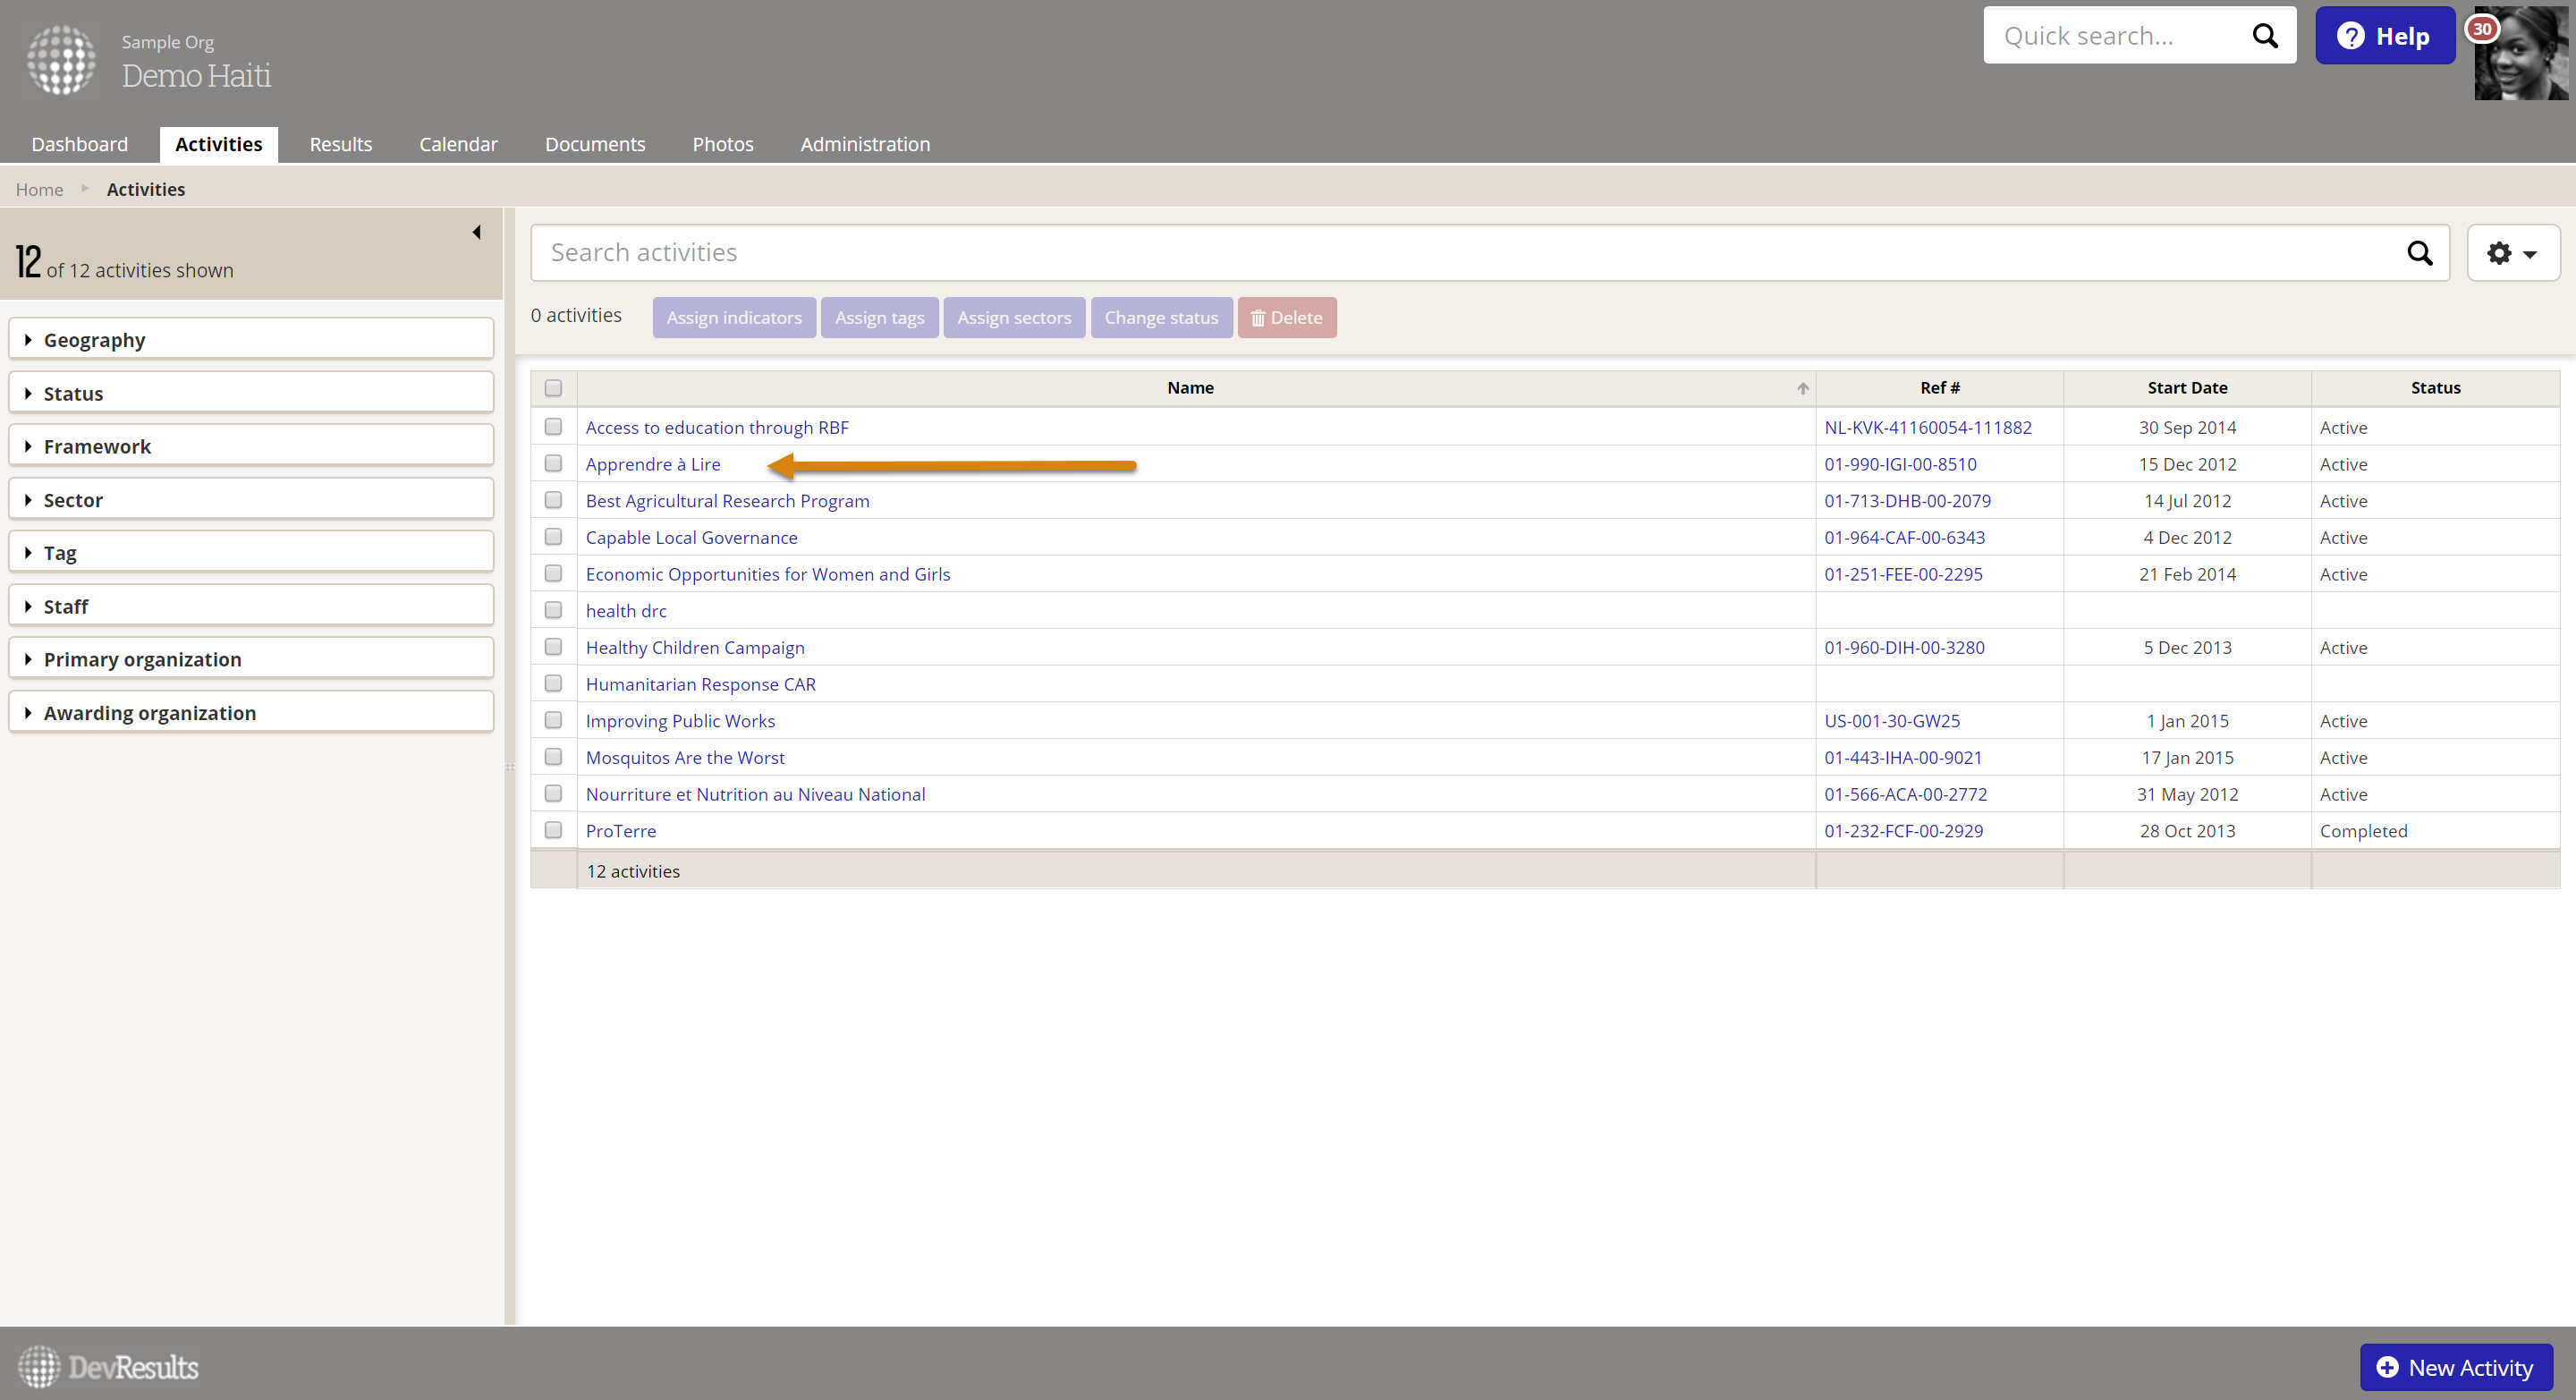Check the select-all header checkbox
Image resolution: width=2576 pixels, height=1400 pixels.
[553, 388]
